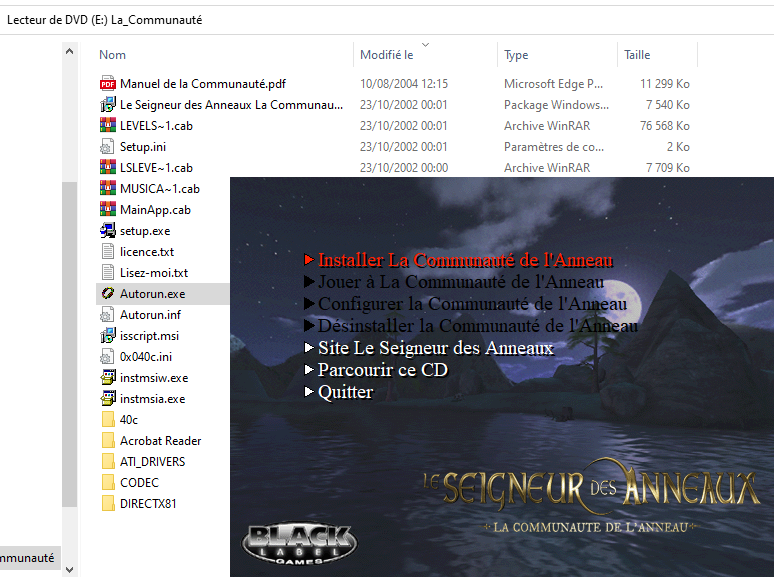Click the Autorun.inf file icon

point(108,314)
